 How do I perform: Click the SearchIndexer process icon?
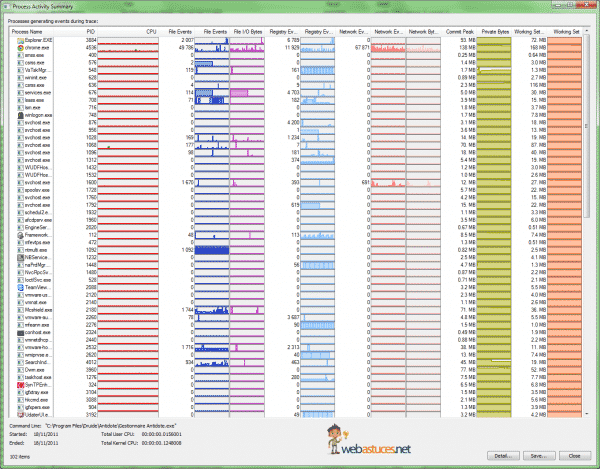[x=21, y=360]
